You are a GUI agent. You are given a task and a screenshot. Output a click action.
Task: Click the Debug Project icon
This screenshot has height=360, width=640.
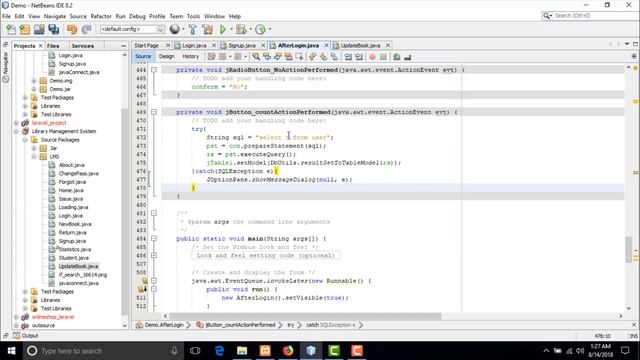(x=241, y=29)
